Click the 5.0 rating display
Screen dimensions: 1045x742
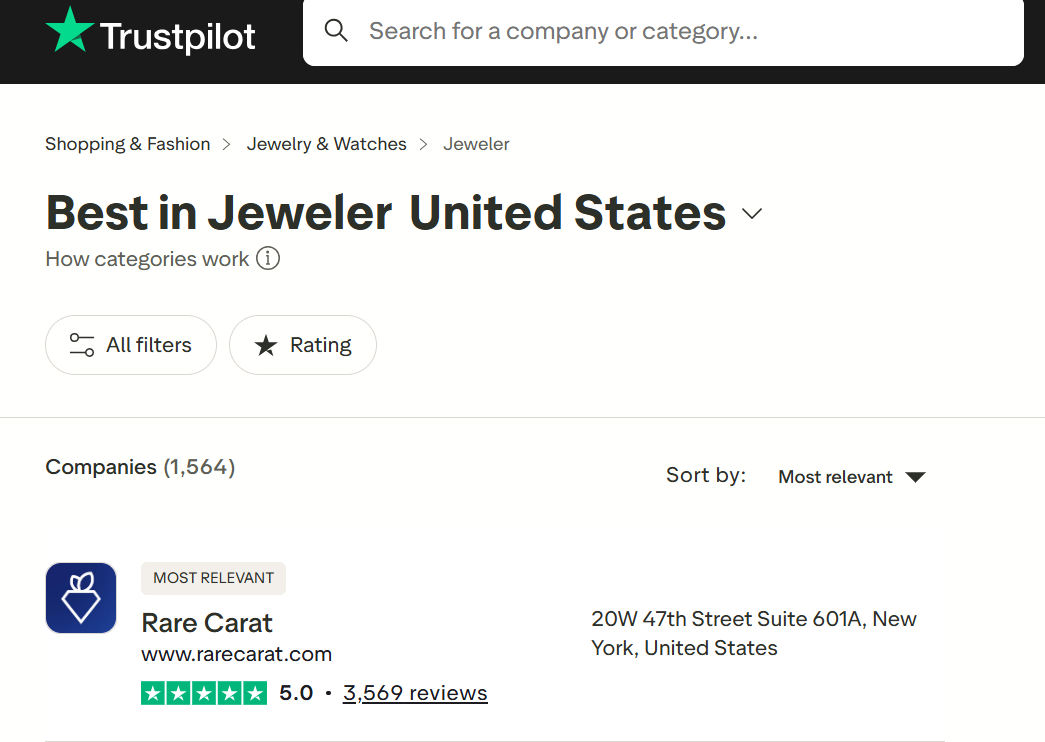click(x=296, y=692)
